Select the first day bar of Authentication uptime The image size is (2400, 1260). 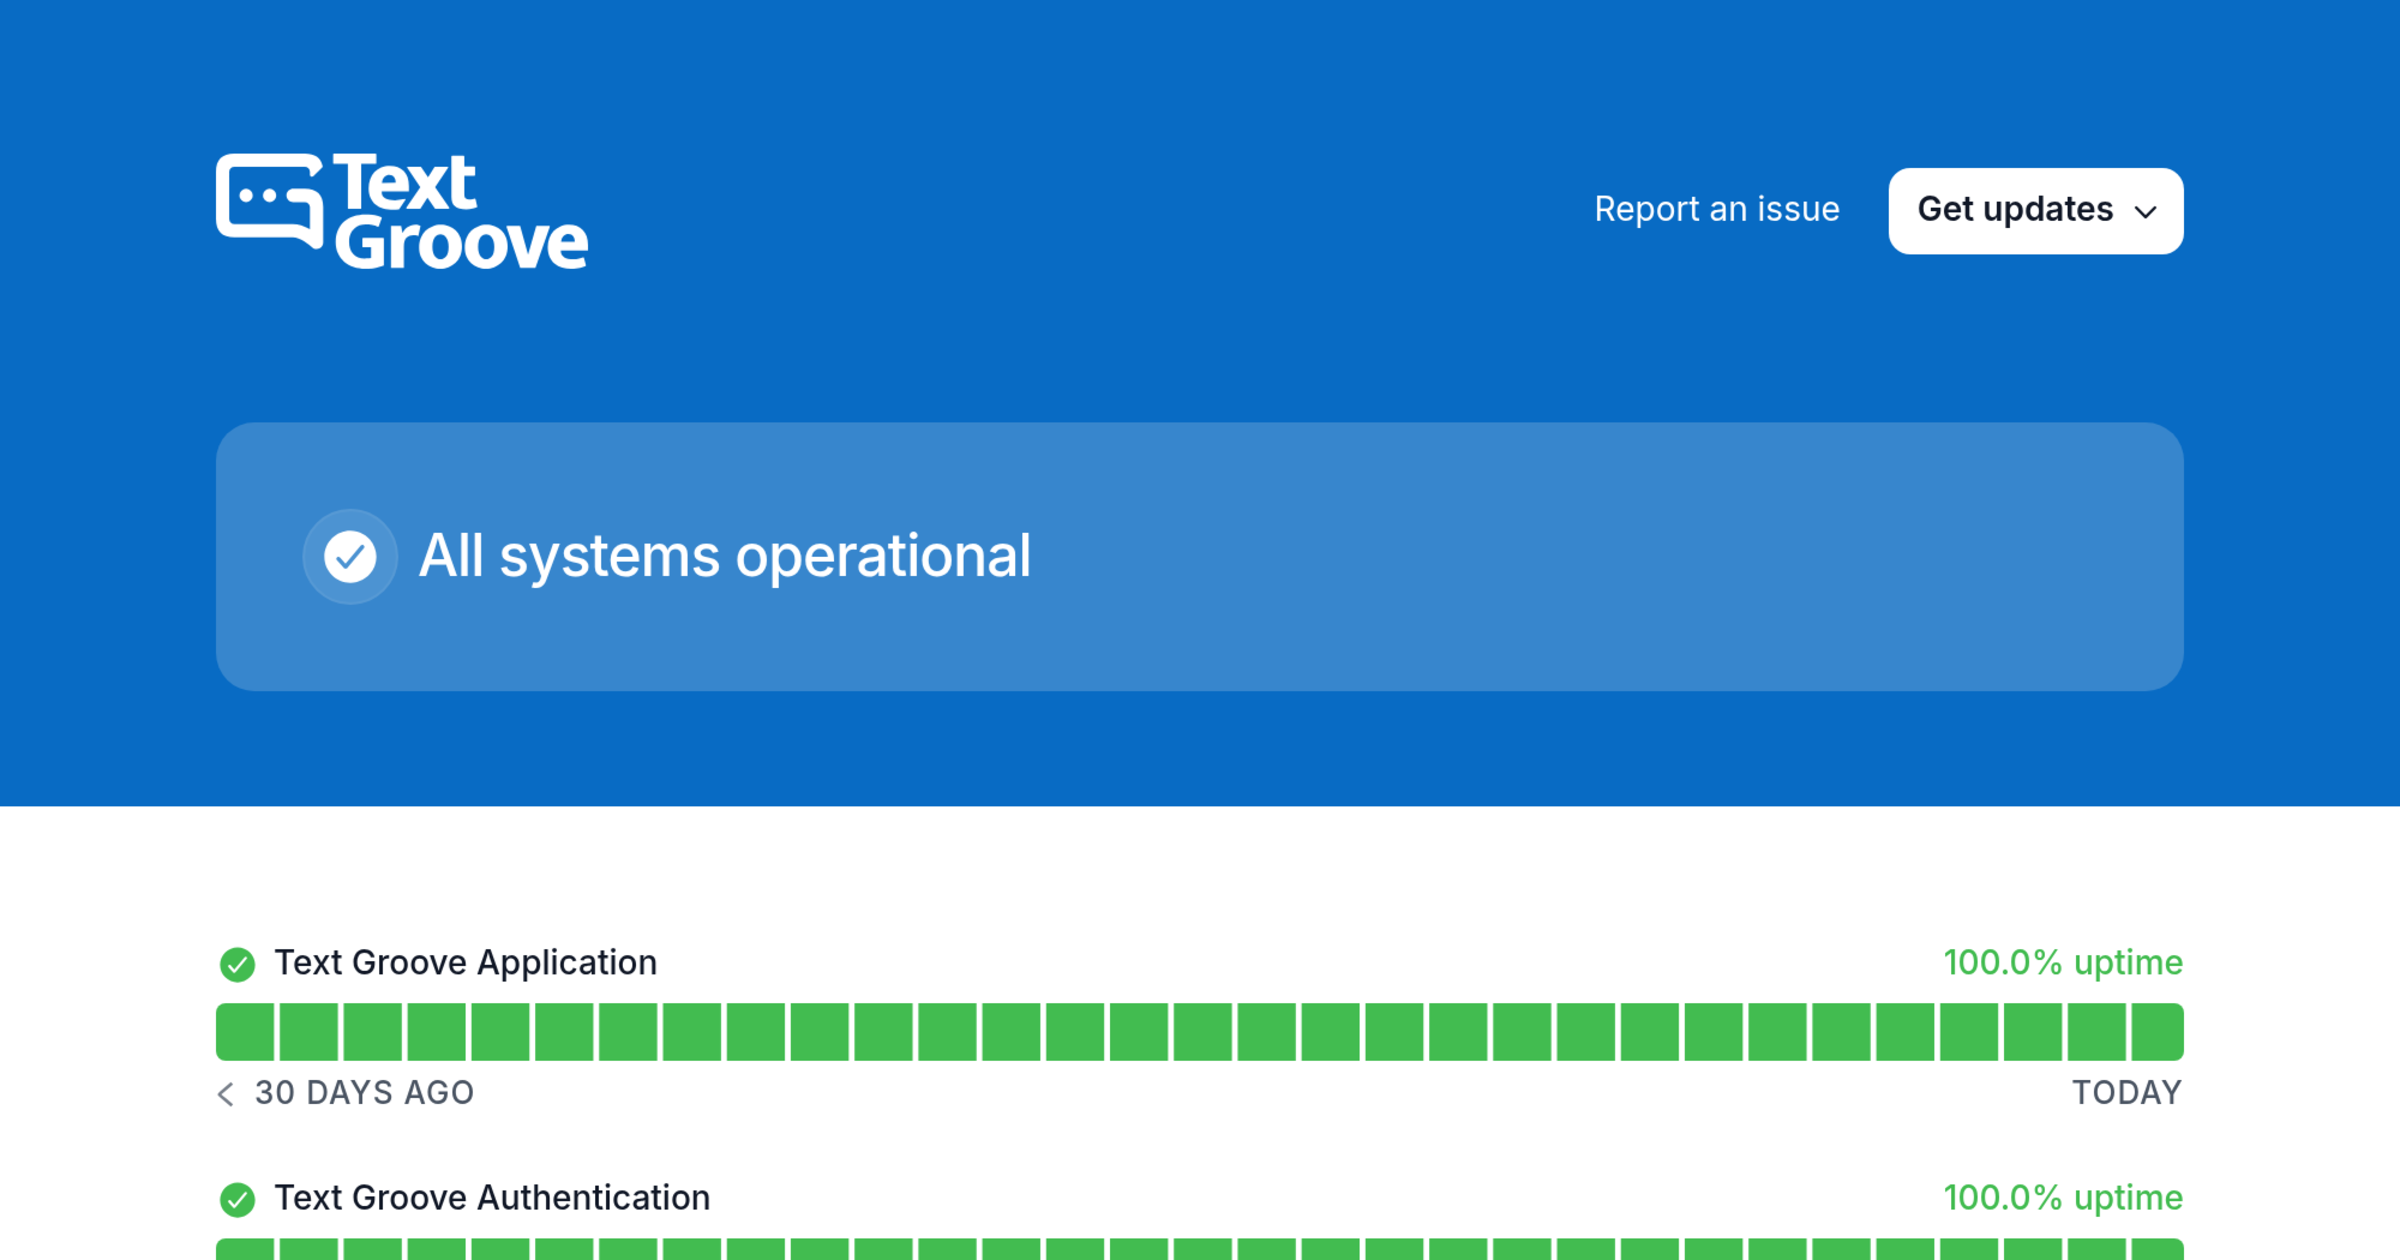coord(245,1250)
